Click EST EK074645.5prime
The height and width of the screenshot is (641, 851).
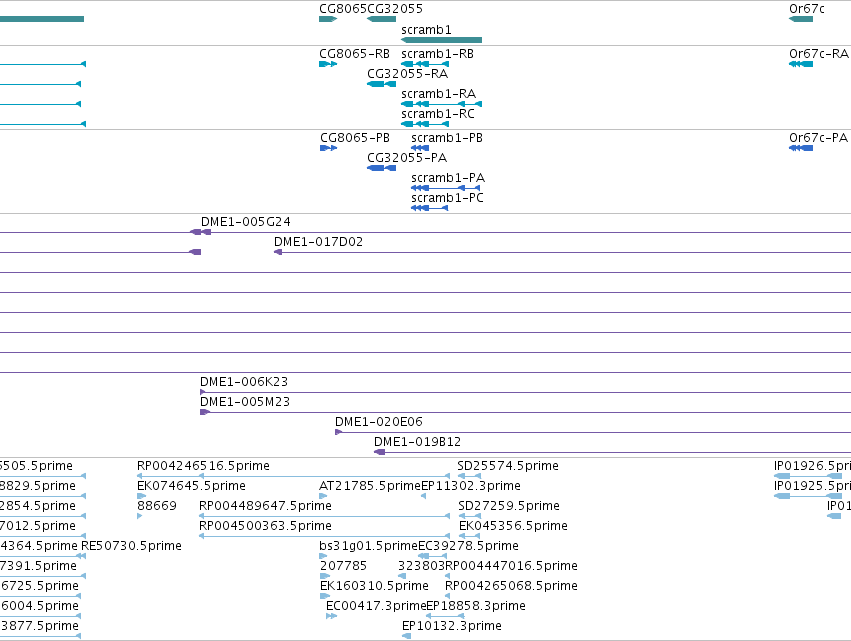click(192, 486)
